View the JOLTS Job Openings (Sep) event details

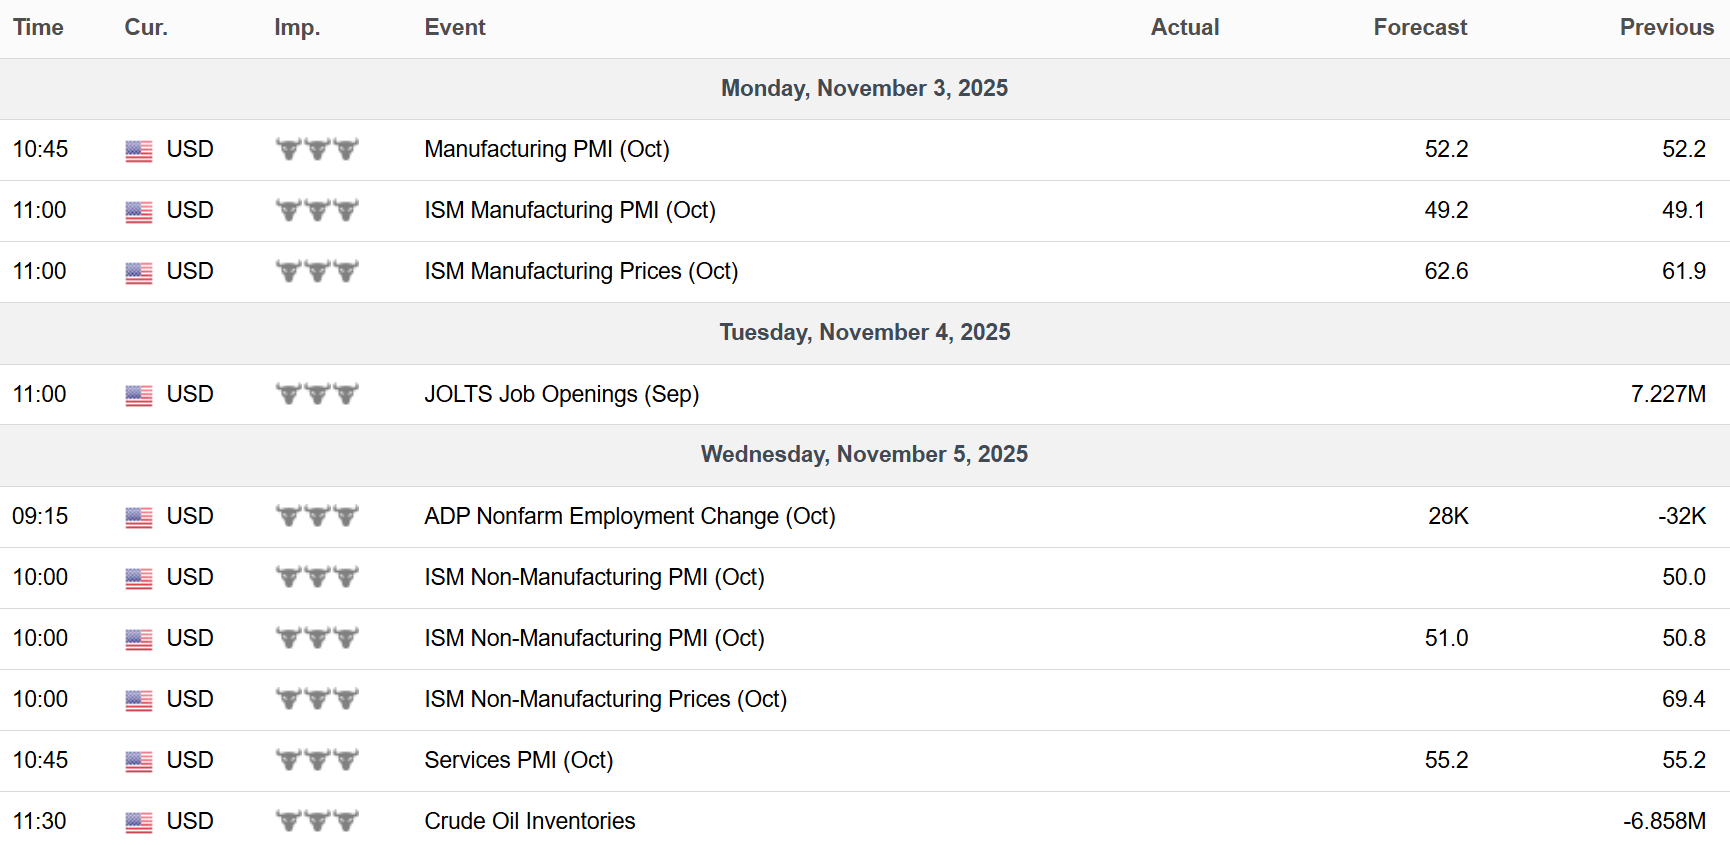561,394
